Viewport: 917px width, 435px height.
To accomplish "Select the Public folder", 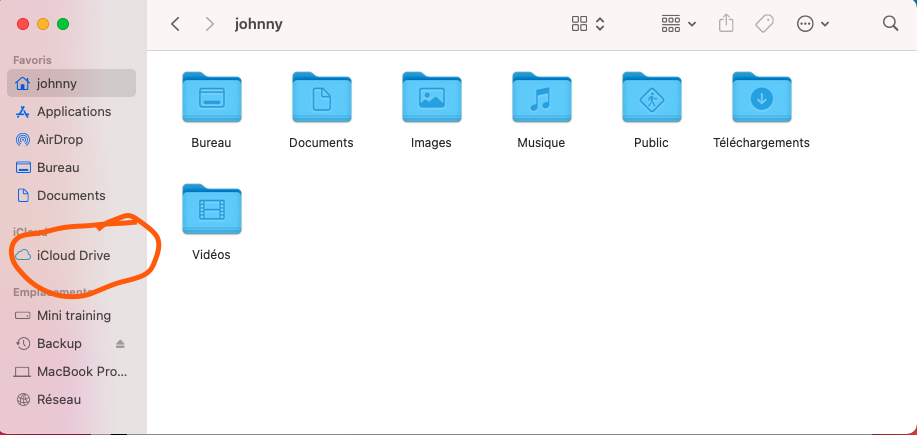I will 651,99.
